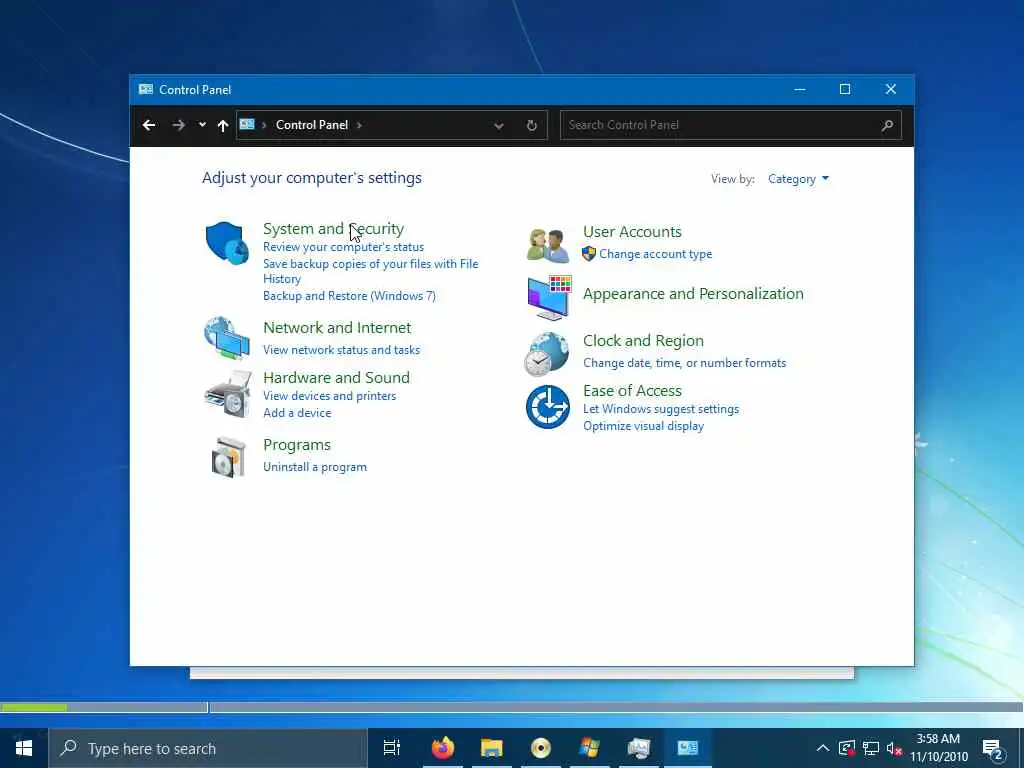This screenshot has height=768, width=1024.
Task: Go forward with the address bar forward arrow
Action: coord(178,125)
